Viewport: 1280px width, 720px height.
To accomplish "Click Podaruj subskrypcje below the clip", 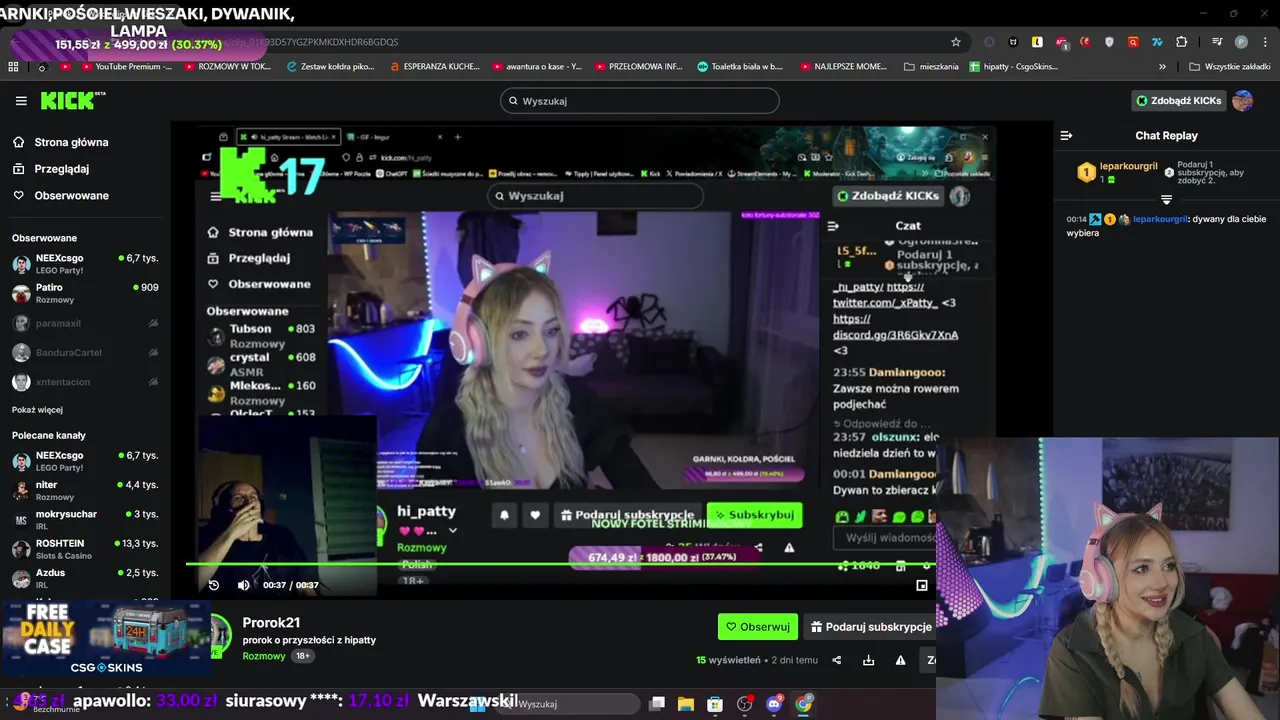I will tap(870, 627).
